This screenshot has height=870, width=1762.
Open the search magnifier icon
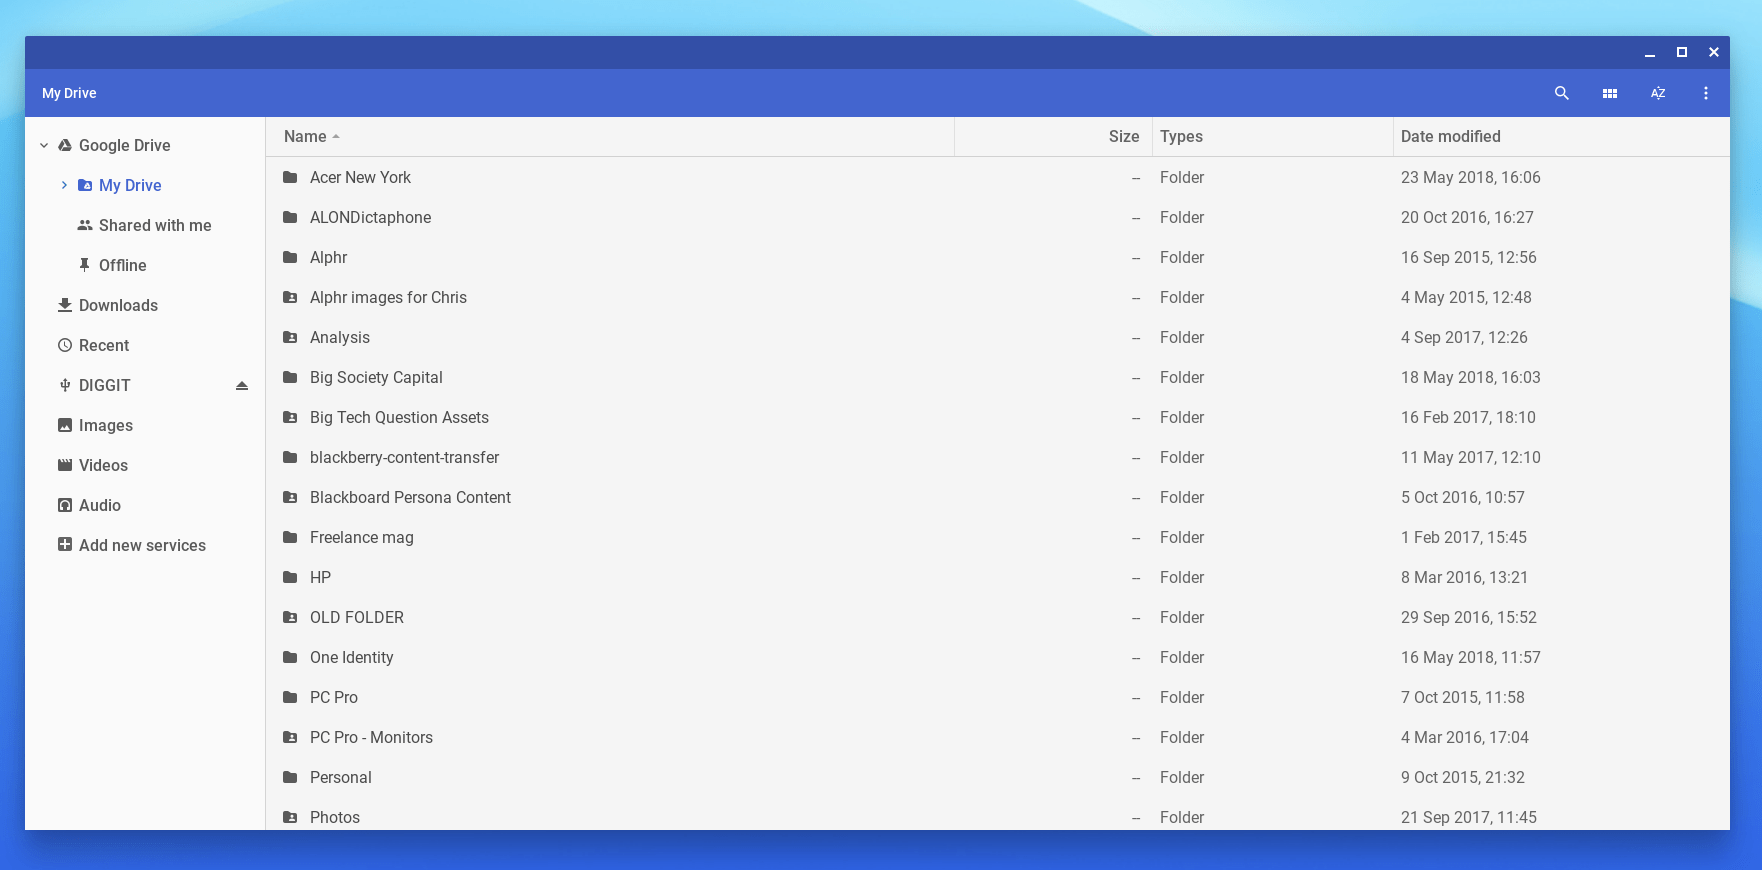(1561, 93)
